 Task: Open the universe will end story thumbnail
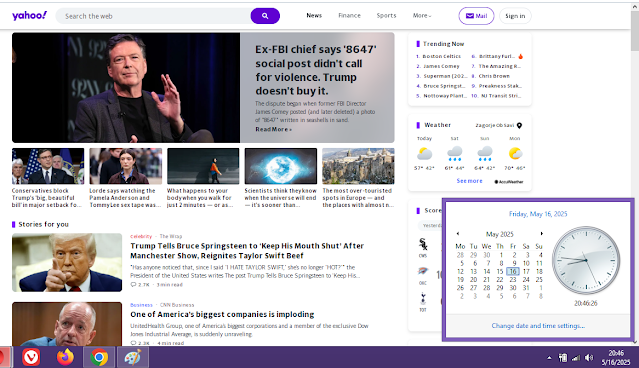coord(280,166)
